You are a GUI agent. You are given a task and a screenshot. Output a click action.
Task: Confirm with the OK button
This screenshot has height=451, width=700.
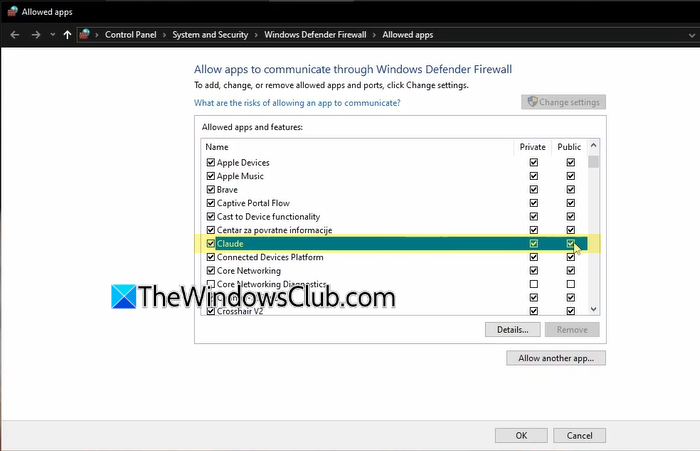point(521,435)
